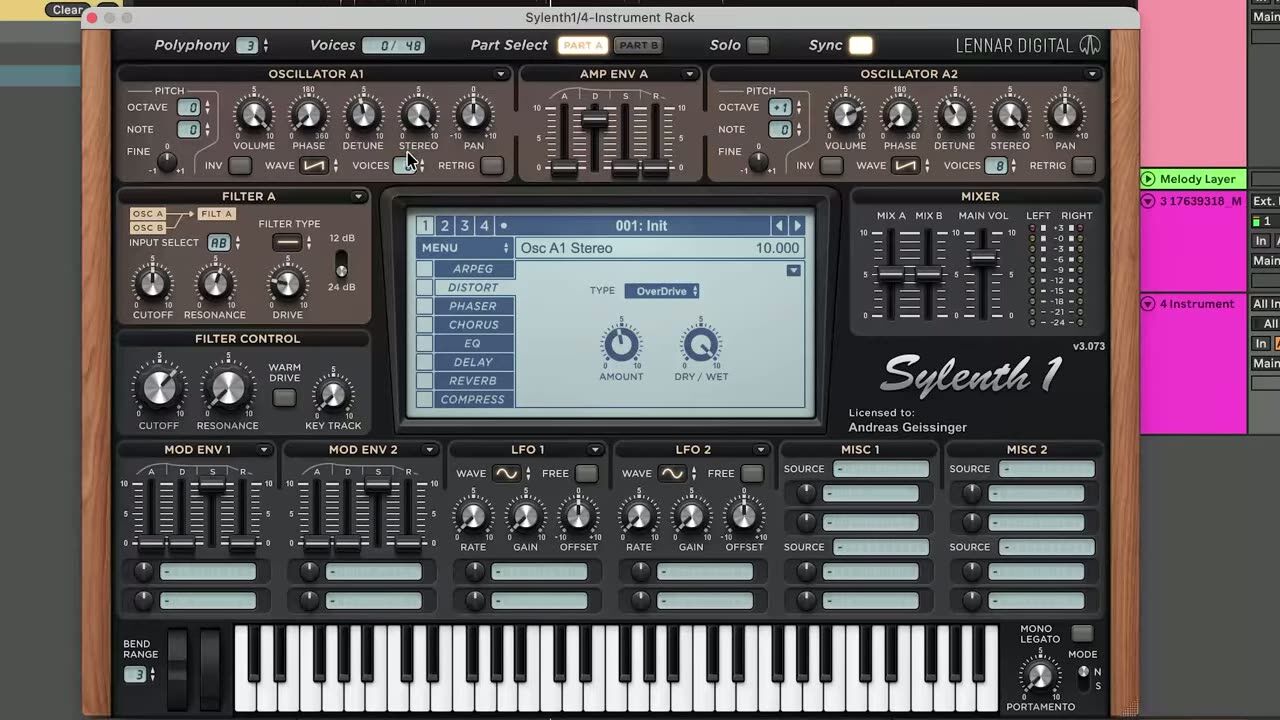
Task: Click Mixer Main Vol slider
Action: pyautogui.click(x=984, y=259)
